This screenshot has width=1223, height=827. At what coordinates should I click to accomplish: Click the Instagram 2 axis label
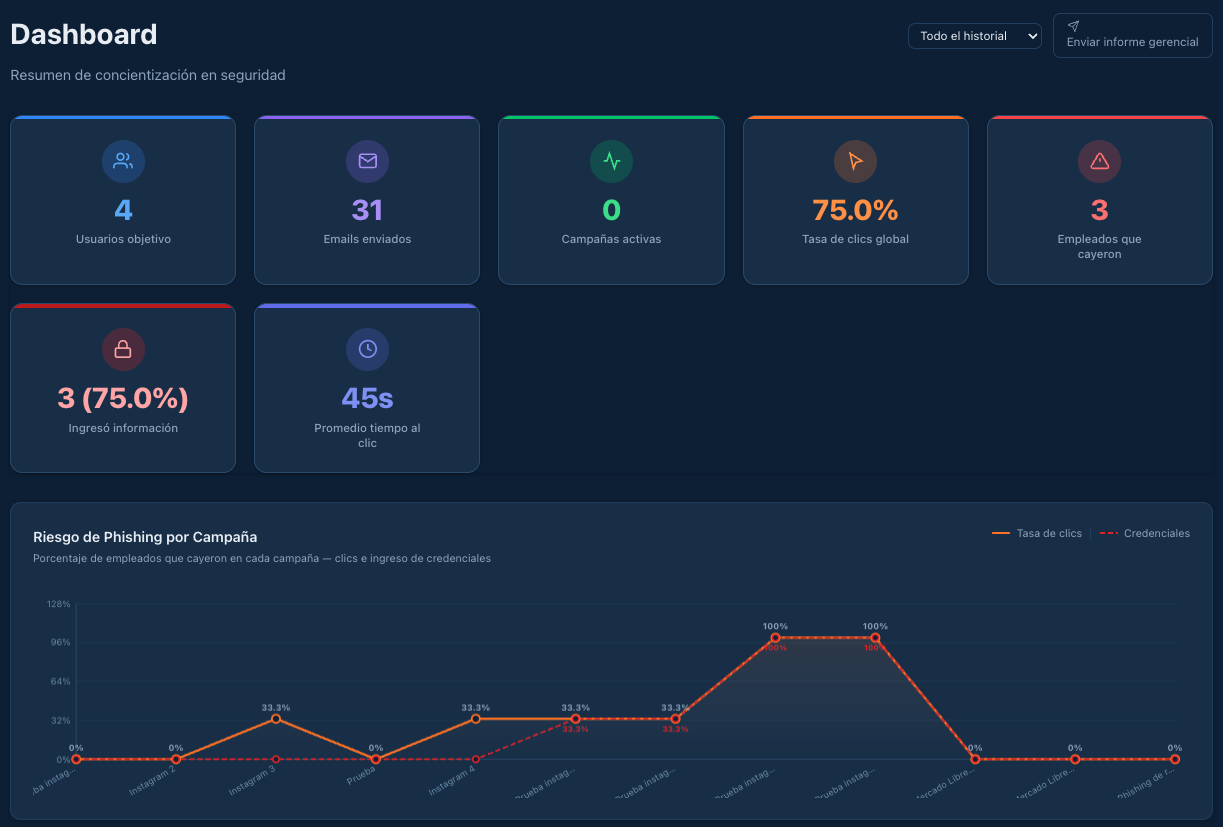pyautogui.click(x=154, y=781)
